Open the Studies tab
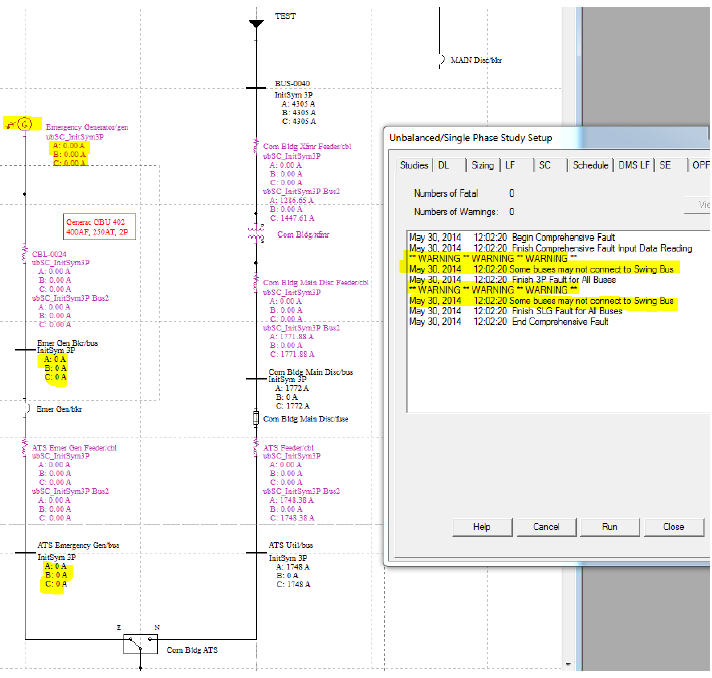Viewport: 712px width, 678px height. [x=414, y=165]
